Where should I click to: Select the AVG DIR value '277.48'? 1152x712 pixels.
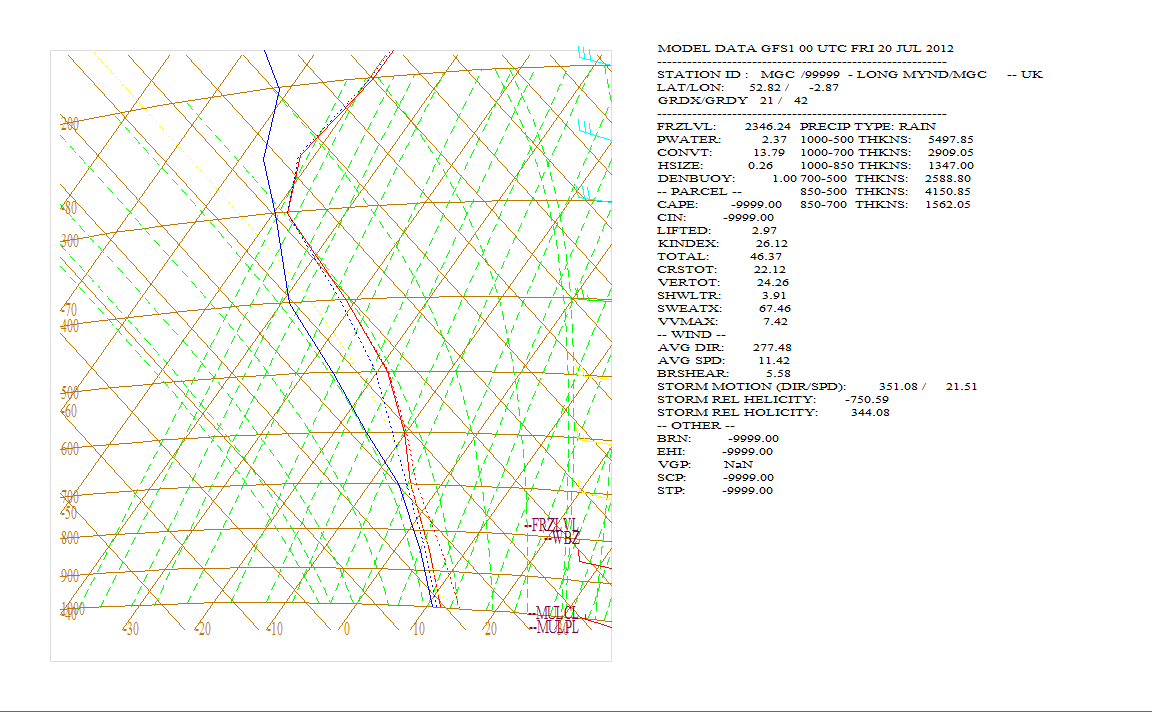[x=772, y=348]
